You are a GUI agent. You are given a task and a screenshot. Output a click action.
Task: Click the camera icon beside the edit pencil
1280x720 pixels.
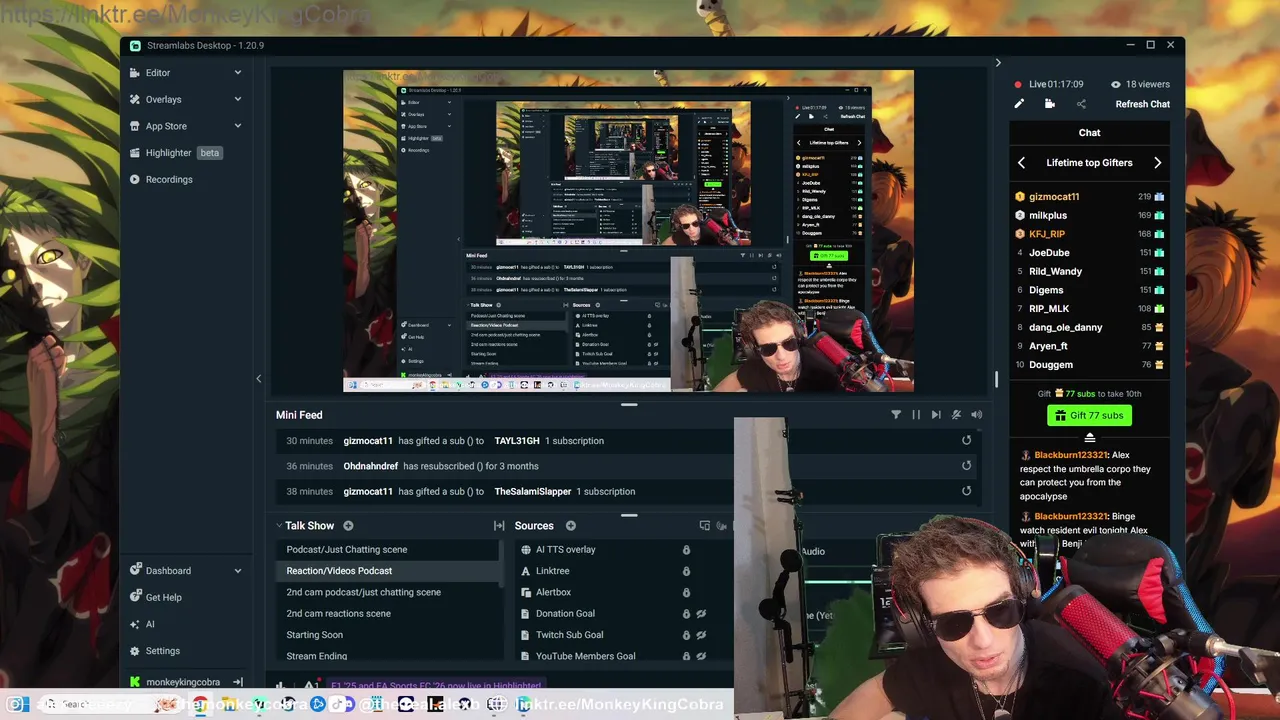pyautogui.click(x=1050, y=104)
